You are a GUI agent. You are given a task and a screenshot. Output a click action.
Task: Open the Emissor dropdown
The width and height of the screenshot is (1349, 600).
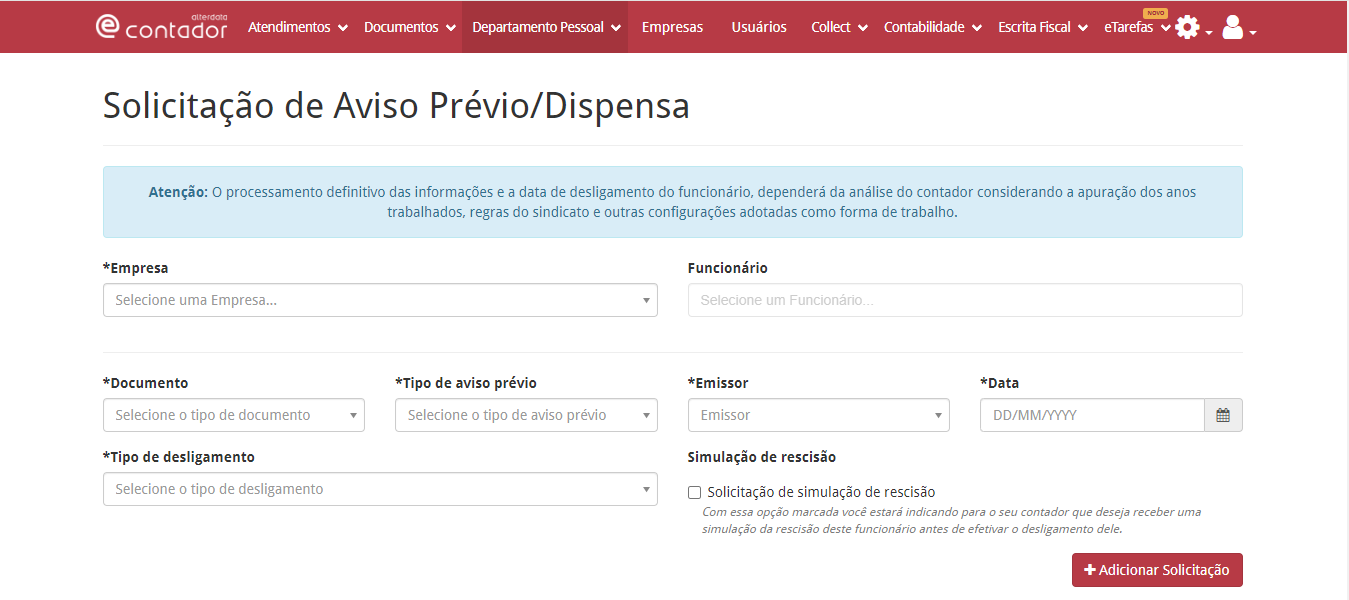pos(819,415)
